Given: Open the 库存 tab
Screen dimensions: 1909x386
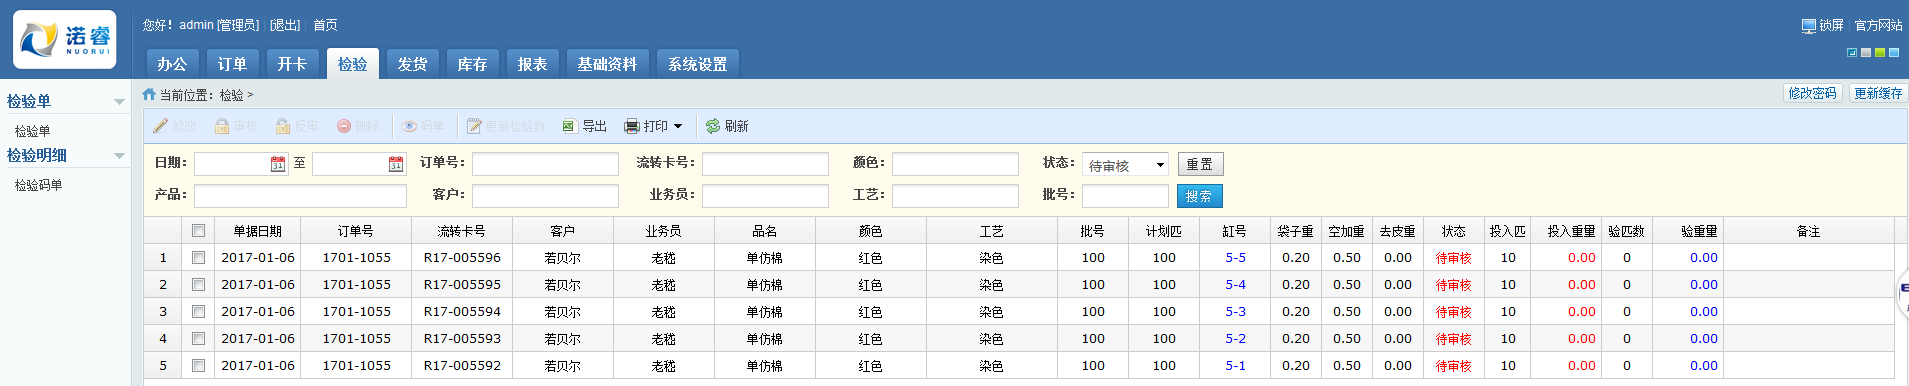Looking at the screenshot, I should click(x=472, y=63).
